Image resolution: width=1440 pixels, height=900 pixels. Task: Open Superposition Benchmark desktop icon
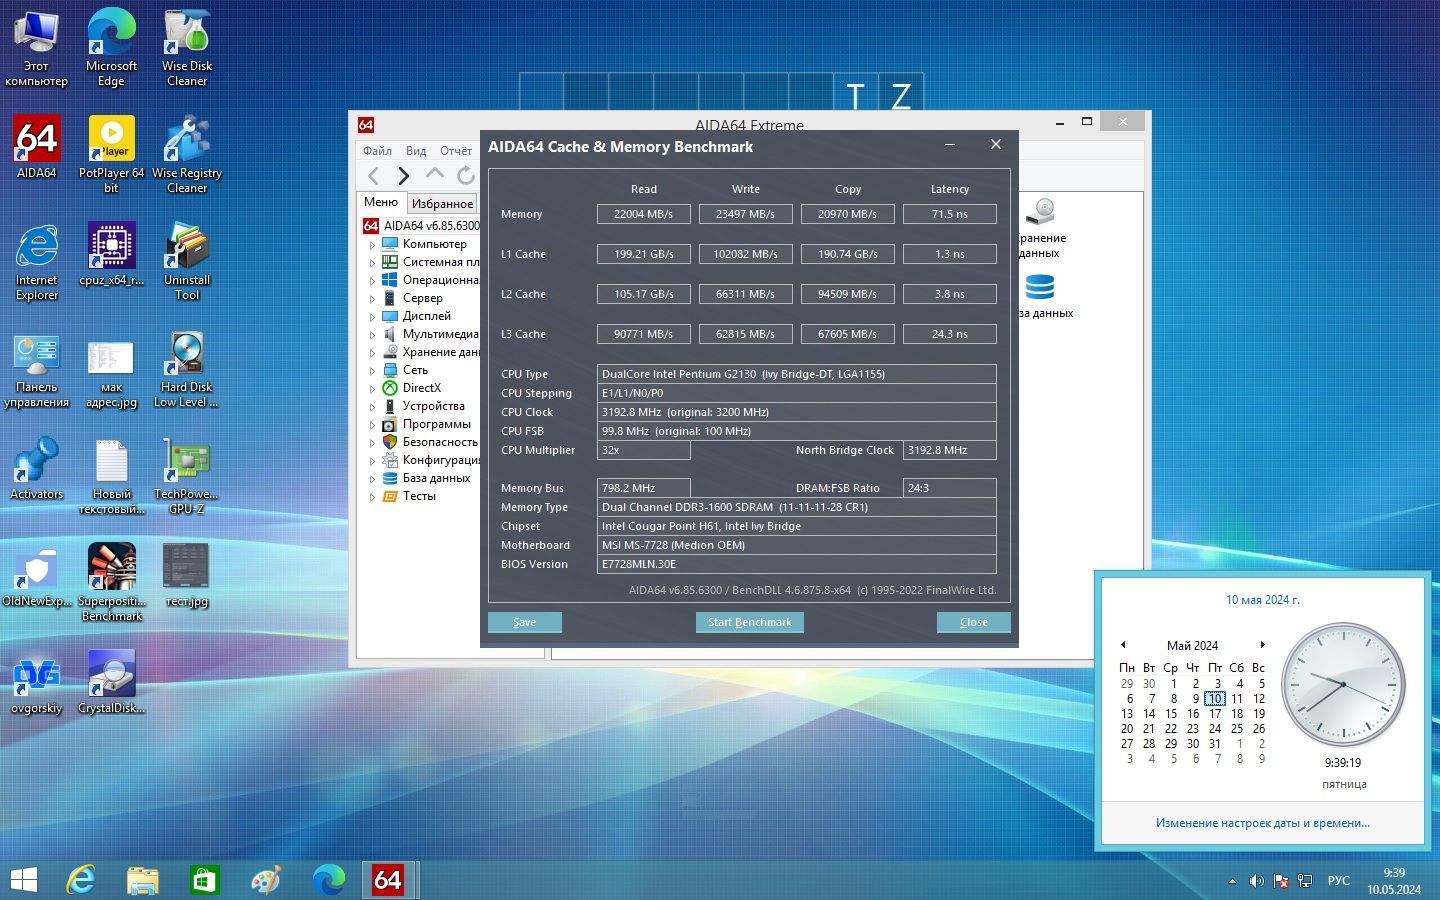coord(111,582)
